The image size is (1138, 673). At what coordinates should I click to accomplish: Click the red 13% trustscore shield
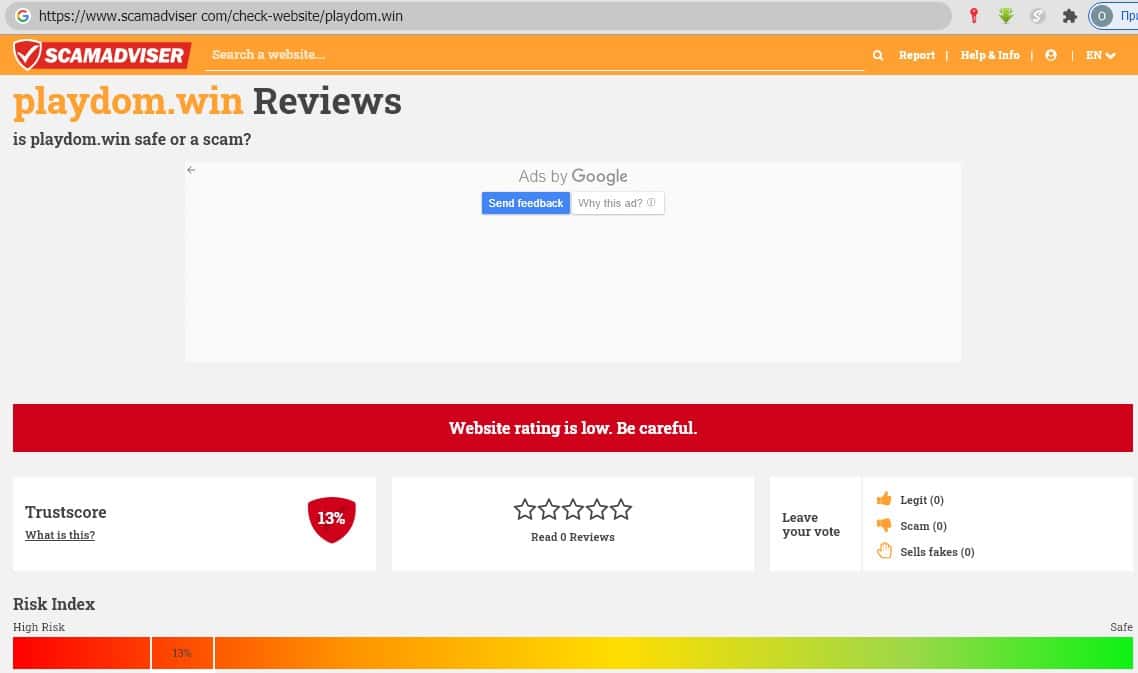click(332, 519)
